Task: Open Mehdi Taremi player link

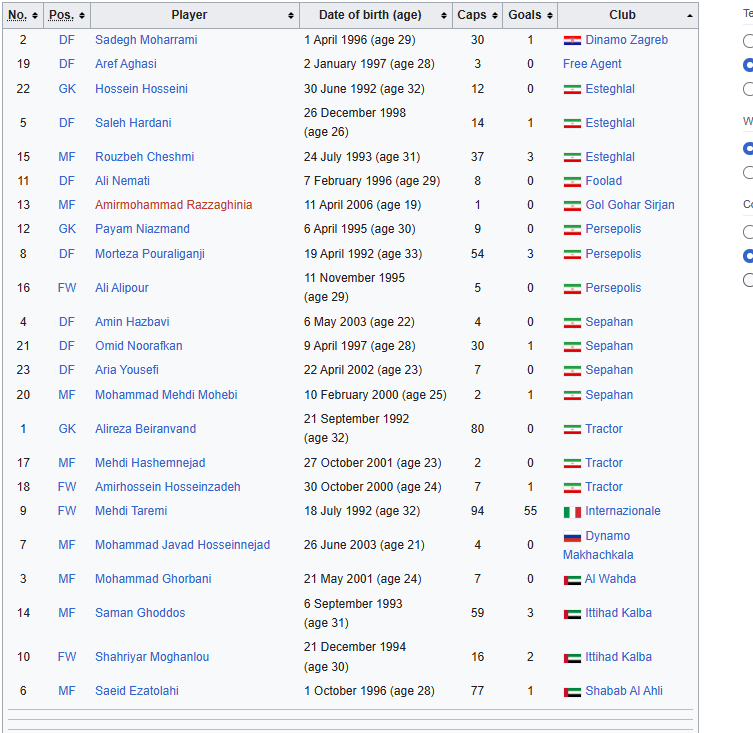Action: [x=131, y=511]
